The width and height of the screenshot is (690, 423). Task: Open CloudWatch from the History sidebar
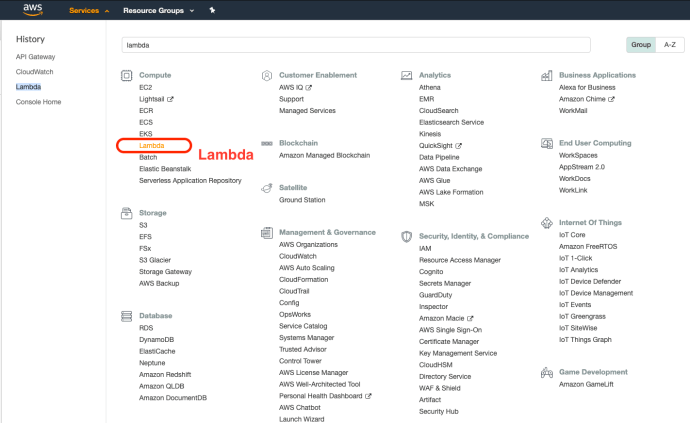(x=35, y=72)
